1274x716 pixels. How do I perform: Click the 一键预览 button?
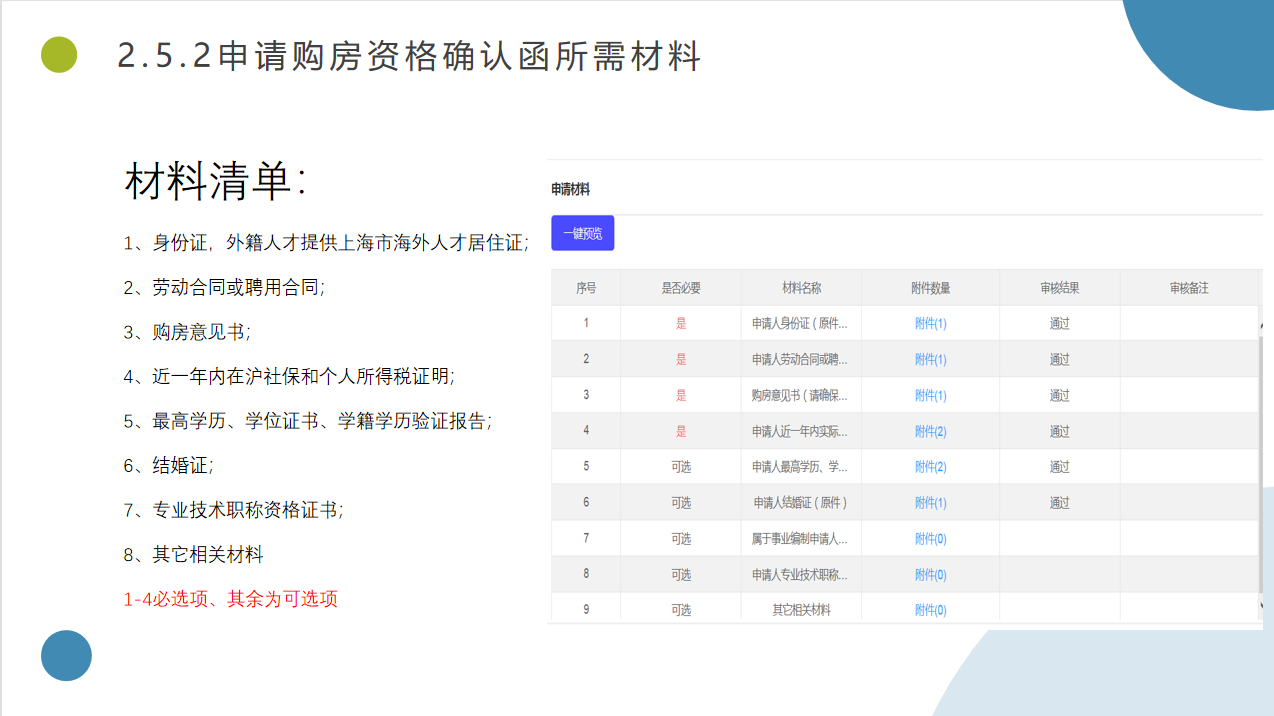pos(582,233)
